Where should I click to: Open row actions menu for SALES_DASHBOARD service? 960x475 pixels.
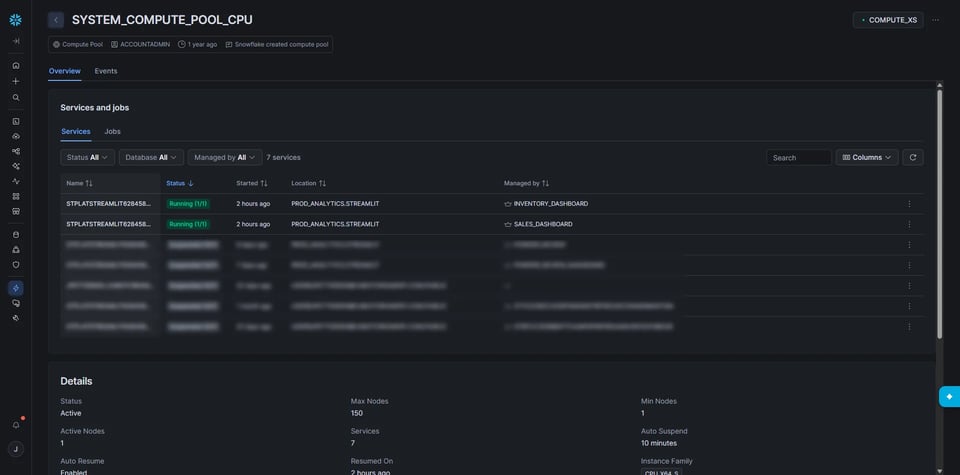point(909,224)
